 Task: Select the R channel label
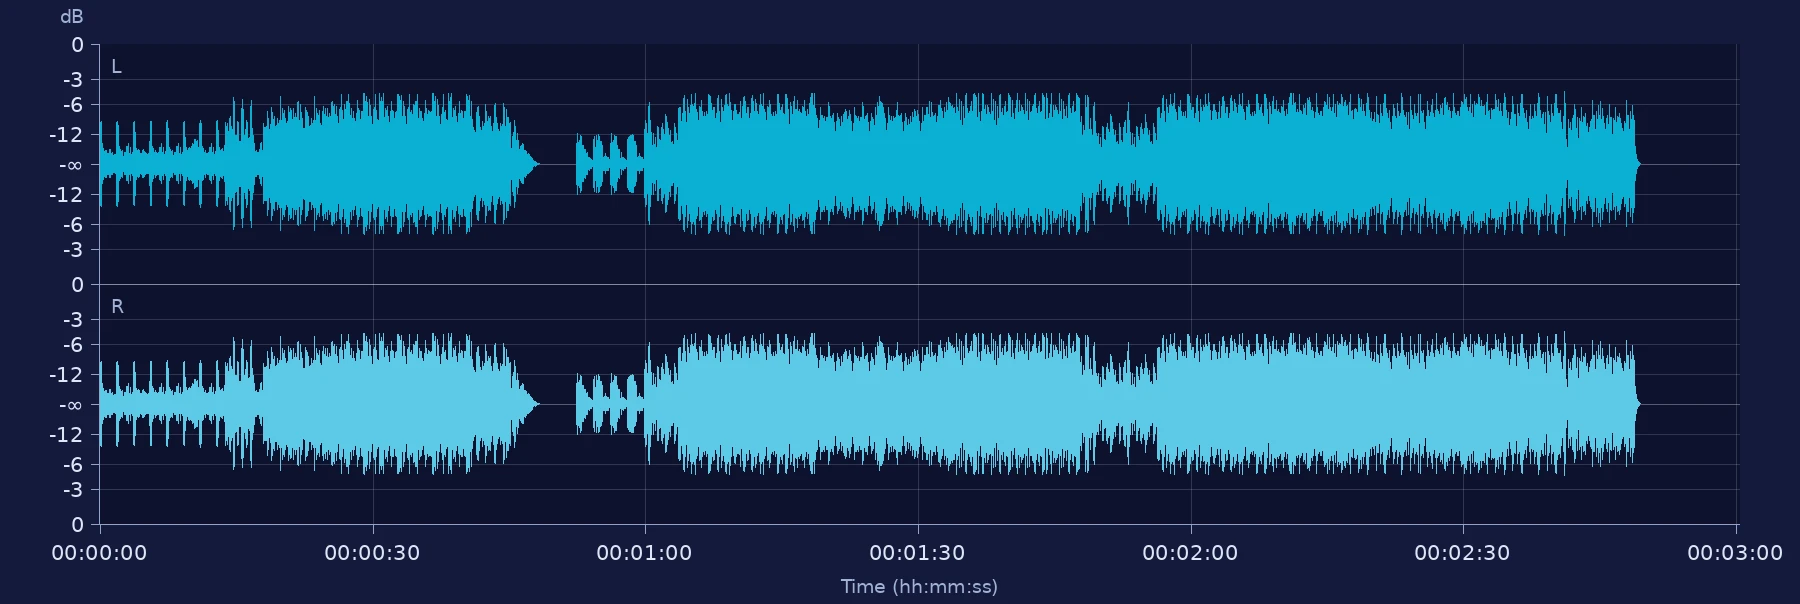[117, 307]
